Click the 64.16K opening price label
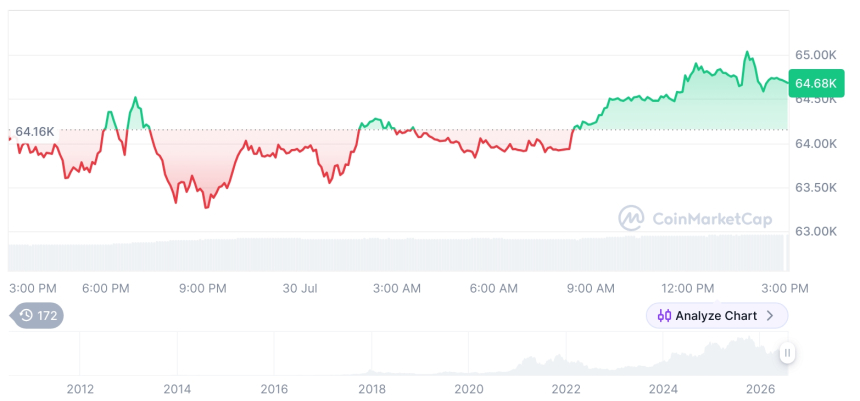The height and width of the screenshot is (401, 860). pyautogui.click(x=35, y=132)
